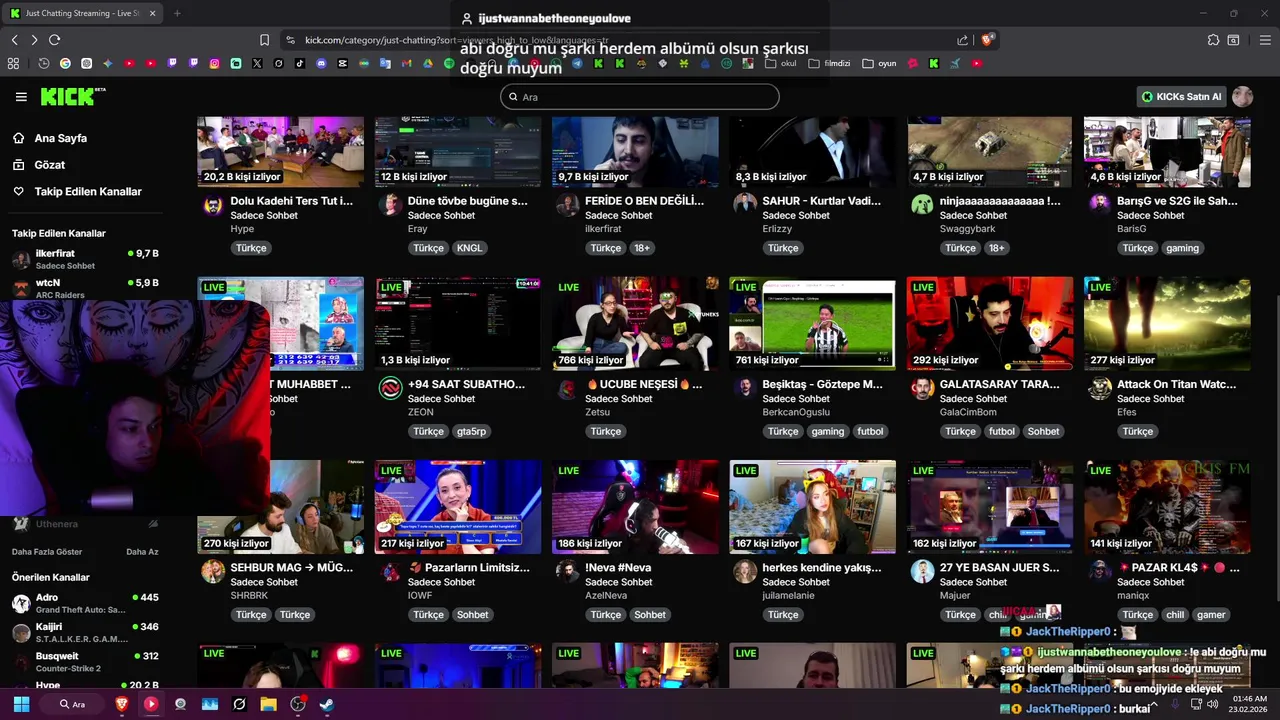Open wtcN followed channel
Screen dimensions: 1280x720
86,288
